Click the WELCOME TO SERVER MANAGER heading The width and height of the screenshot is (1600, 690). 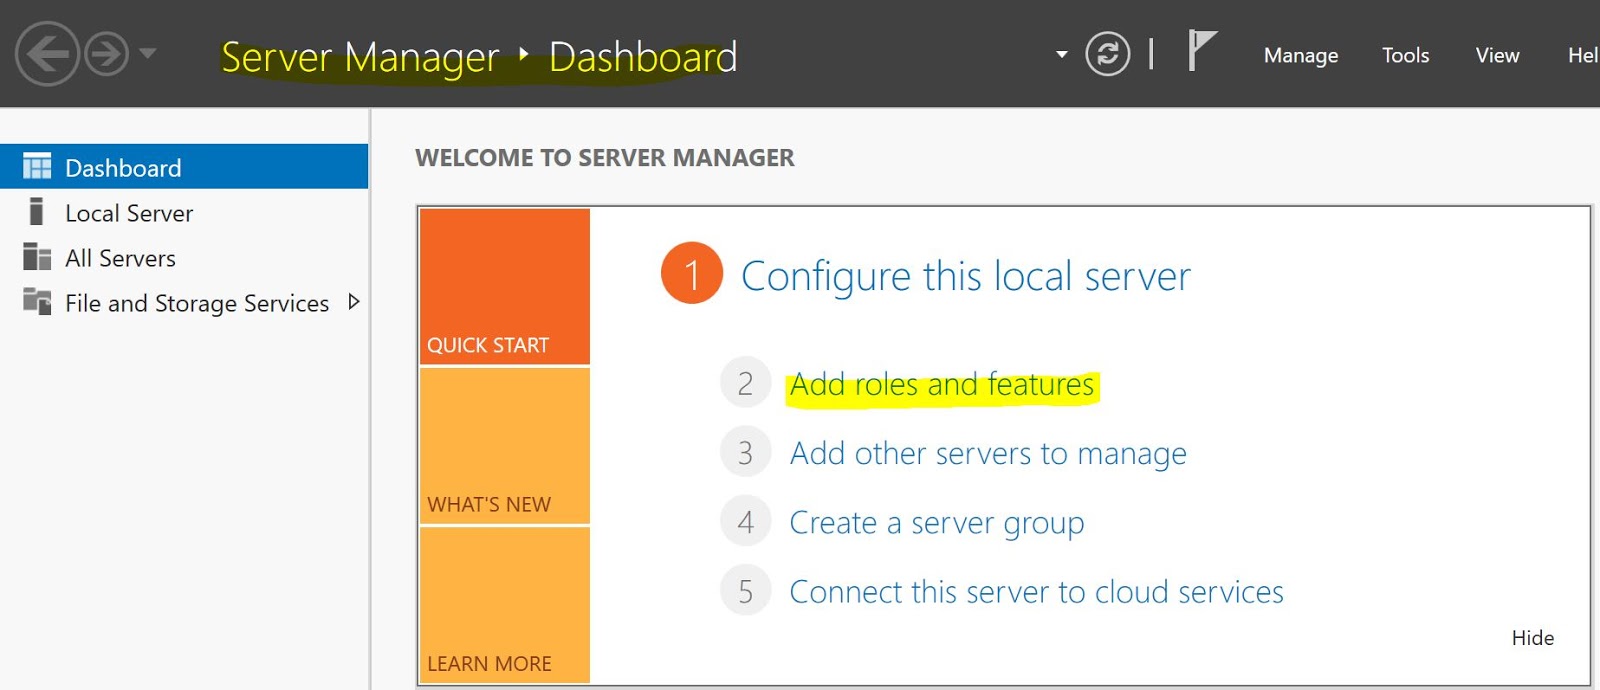click(605, 158)
